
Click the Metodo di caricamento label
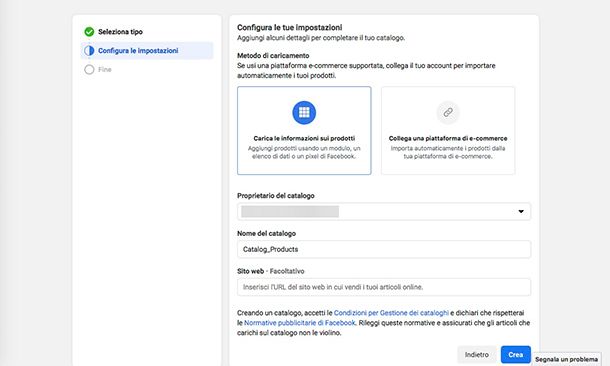[x=273, y=56]
